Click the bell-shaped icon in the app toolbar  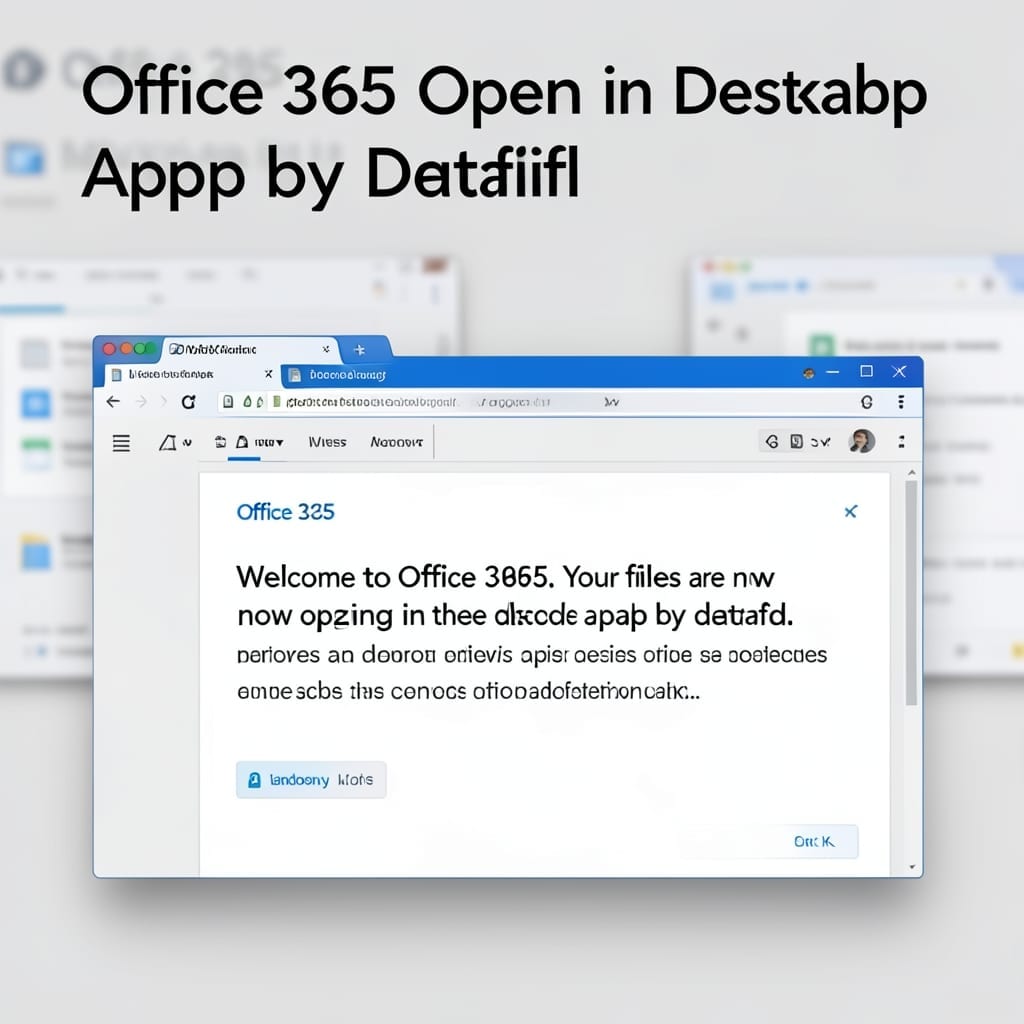click(242, 442)
